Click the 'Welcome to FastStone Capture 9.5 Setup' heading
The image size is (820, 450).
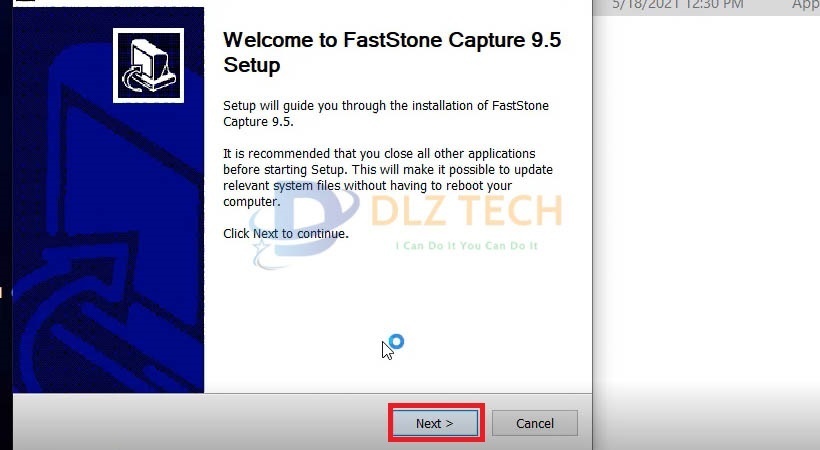point(392,52)
